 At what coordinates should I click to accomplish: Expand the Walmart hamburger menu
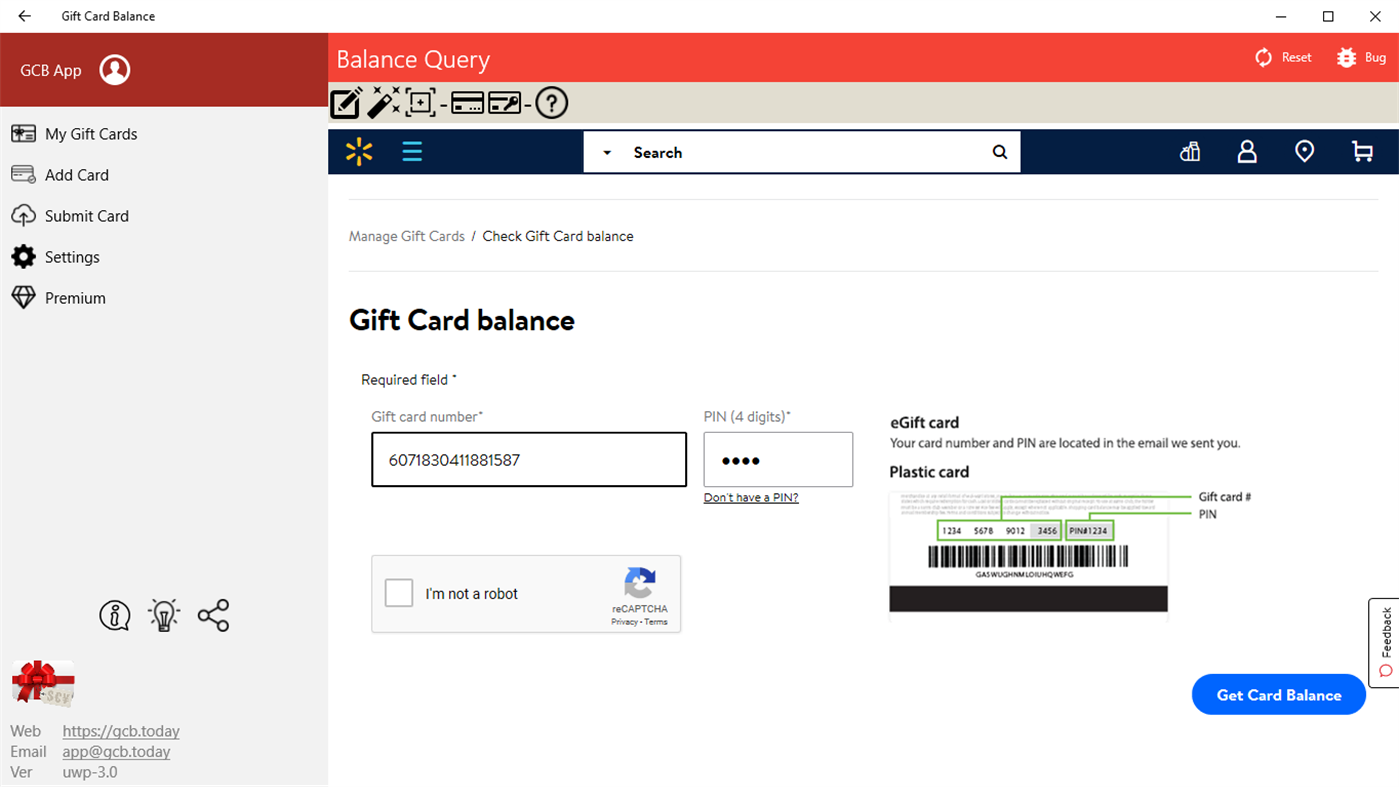click(411, 151)
